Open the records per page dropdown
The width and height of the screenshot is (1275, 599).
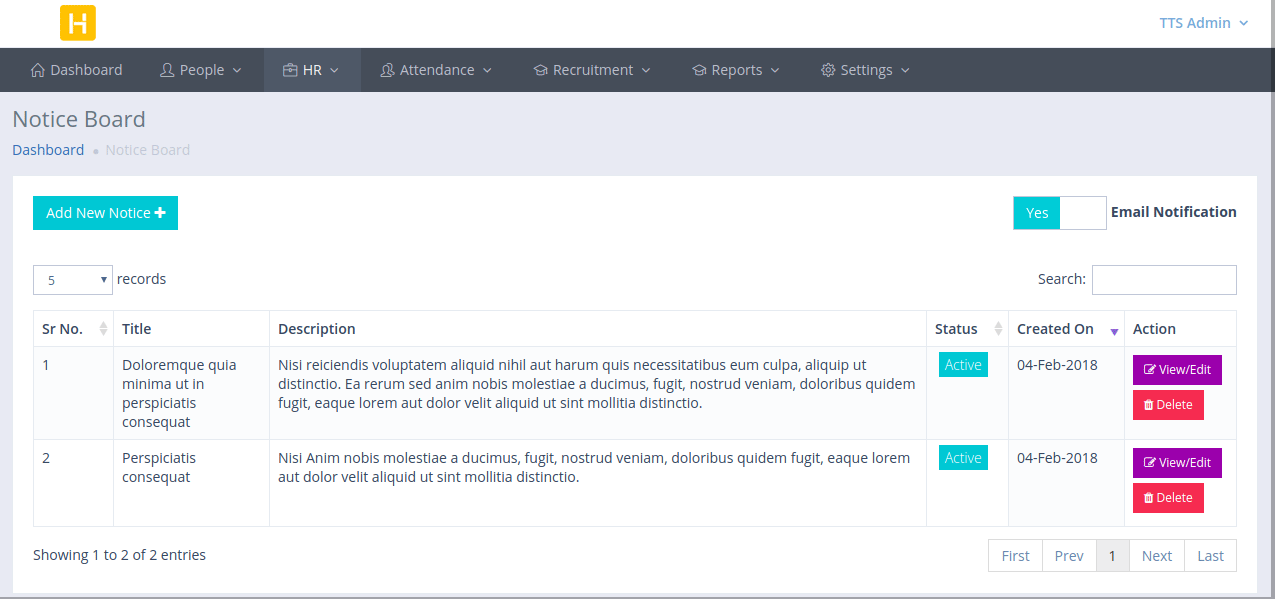click(x=73, y=280)
